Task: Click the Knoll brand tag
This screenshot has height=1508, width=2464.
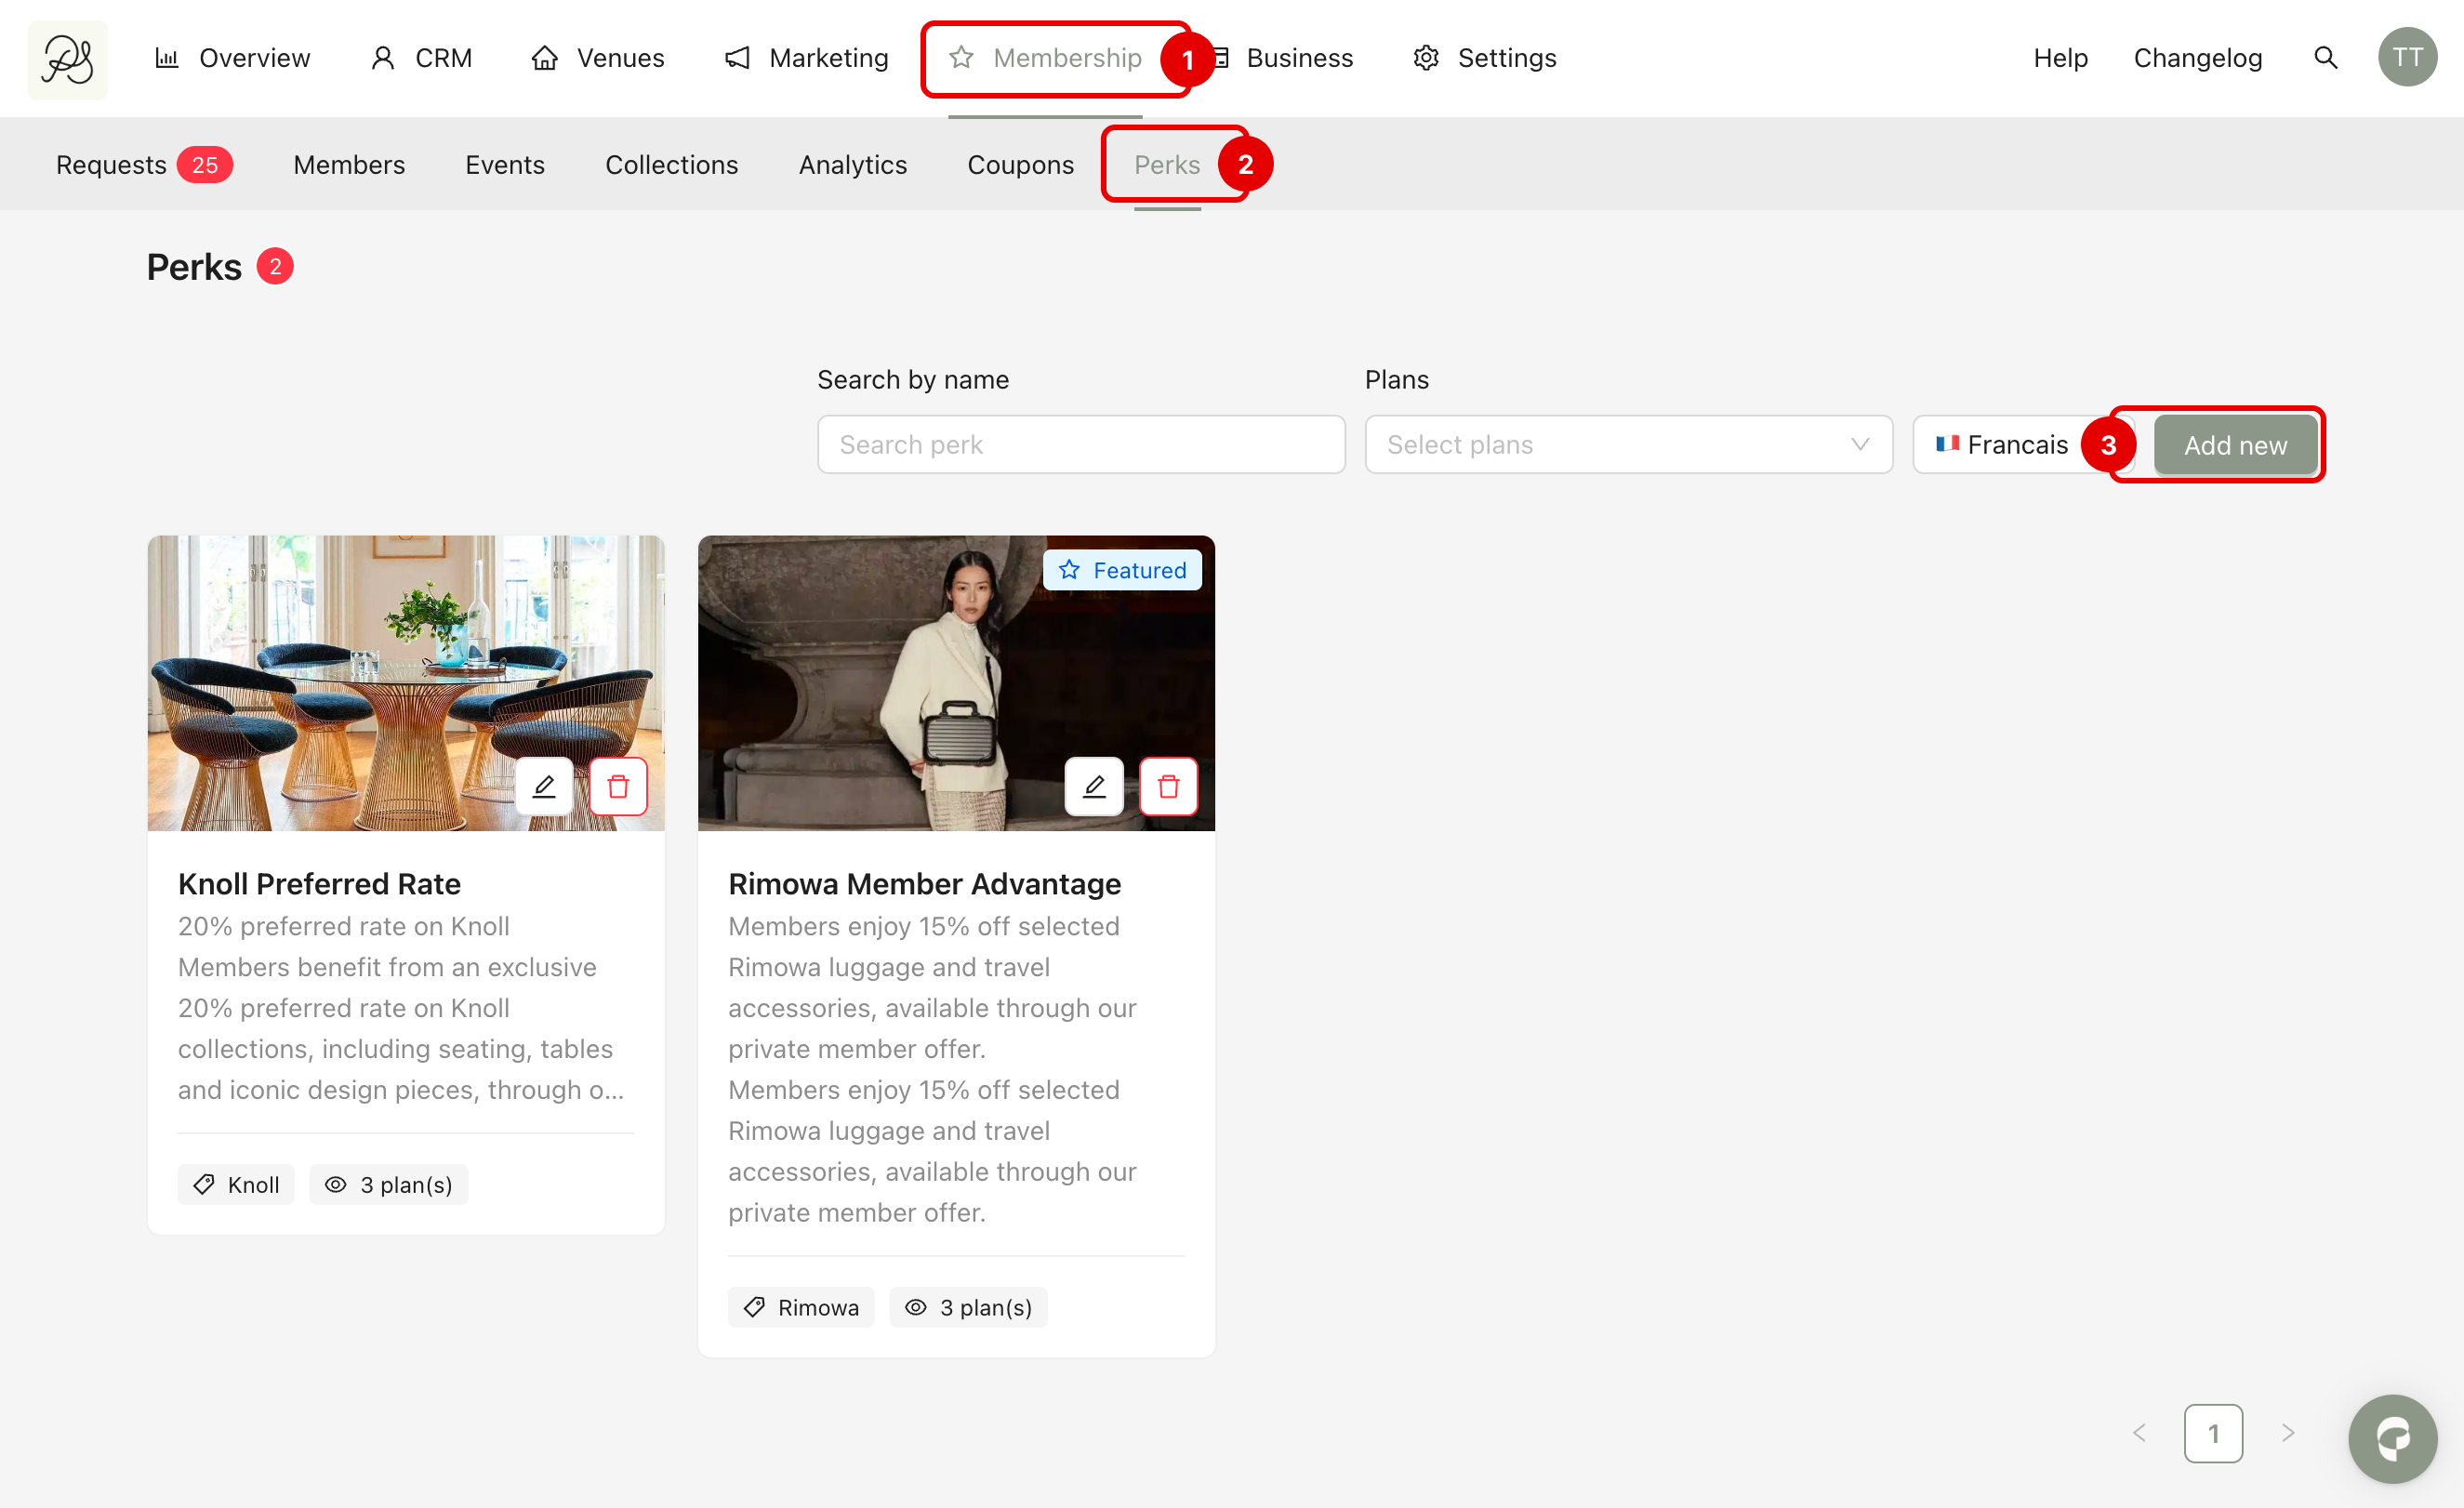Action: [x=236, y=1184]
